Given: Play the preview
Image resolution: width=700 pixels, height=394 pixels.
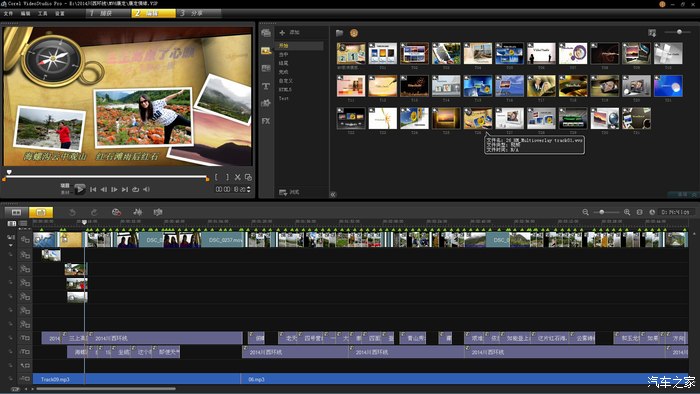Looking at the screenshot, I should point(79,189).
